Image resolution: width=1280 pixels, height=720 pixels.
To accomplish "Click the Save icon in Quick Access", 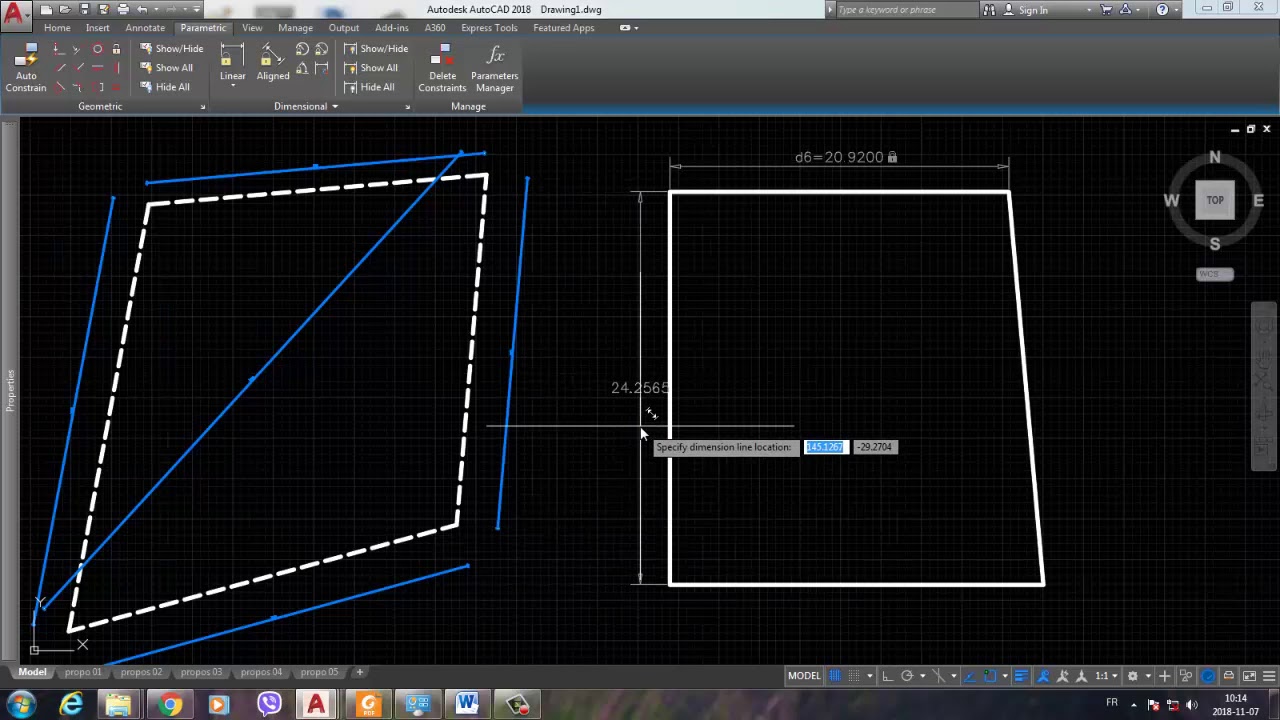I will point(84,9).
